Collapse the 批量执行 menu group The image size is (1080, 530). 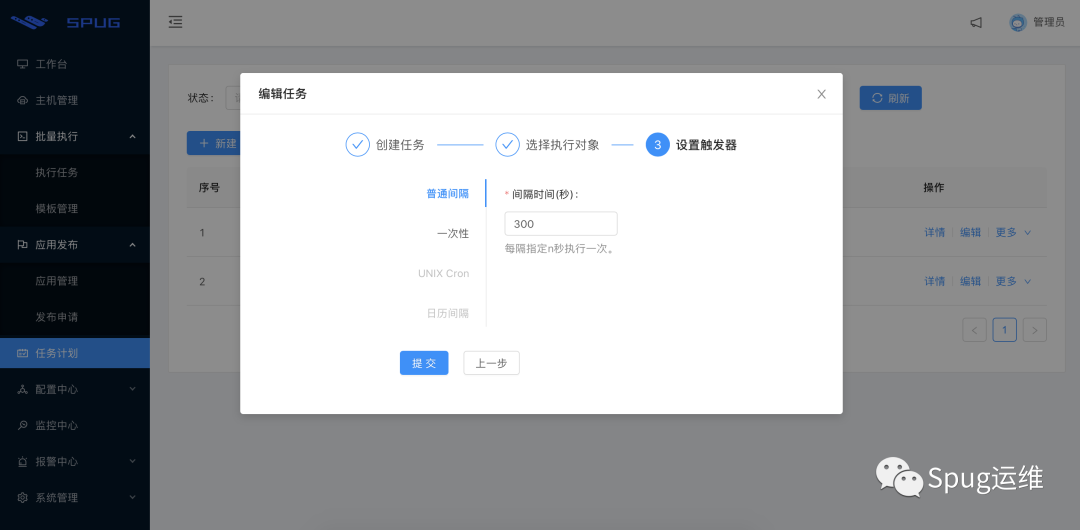[74, 136]
